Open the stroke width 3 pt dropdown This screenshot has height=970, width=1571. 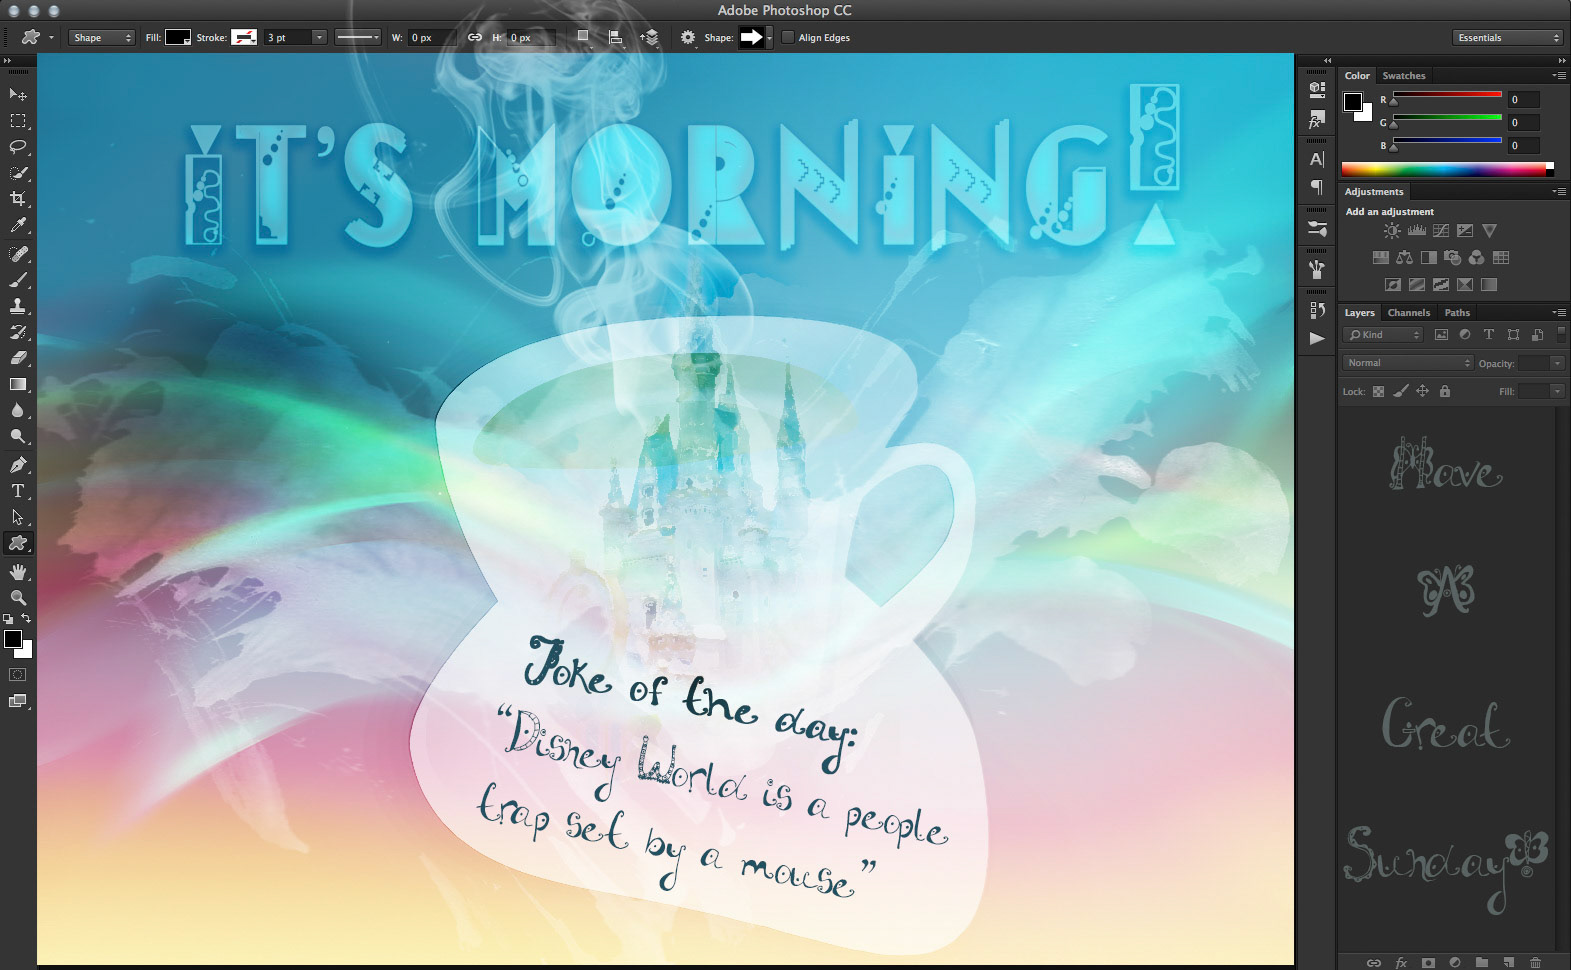click(x=319, y=38)
